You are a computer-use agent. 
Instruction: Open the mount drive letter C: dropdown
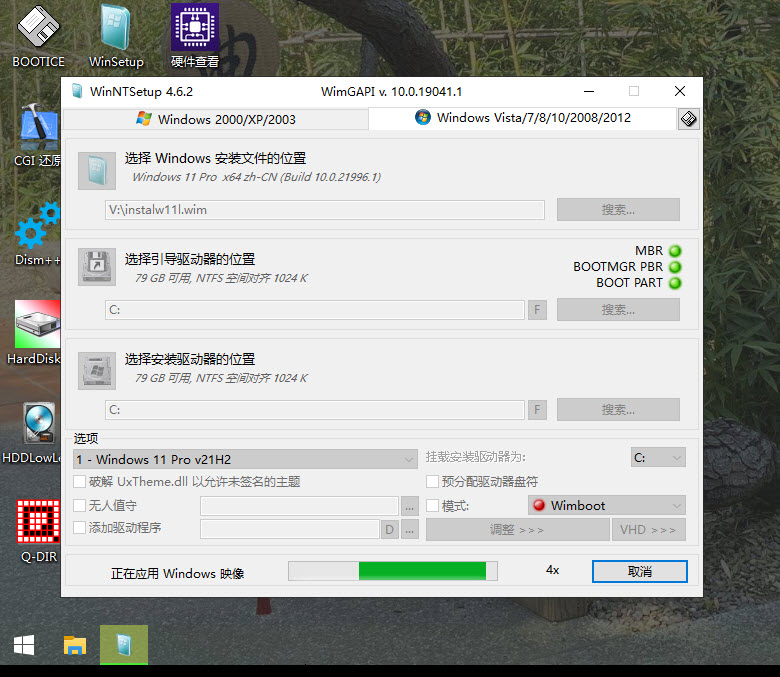658,458
